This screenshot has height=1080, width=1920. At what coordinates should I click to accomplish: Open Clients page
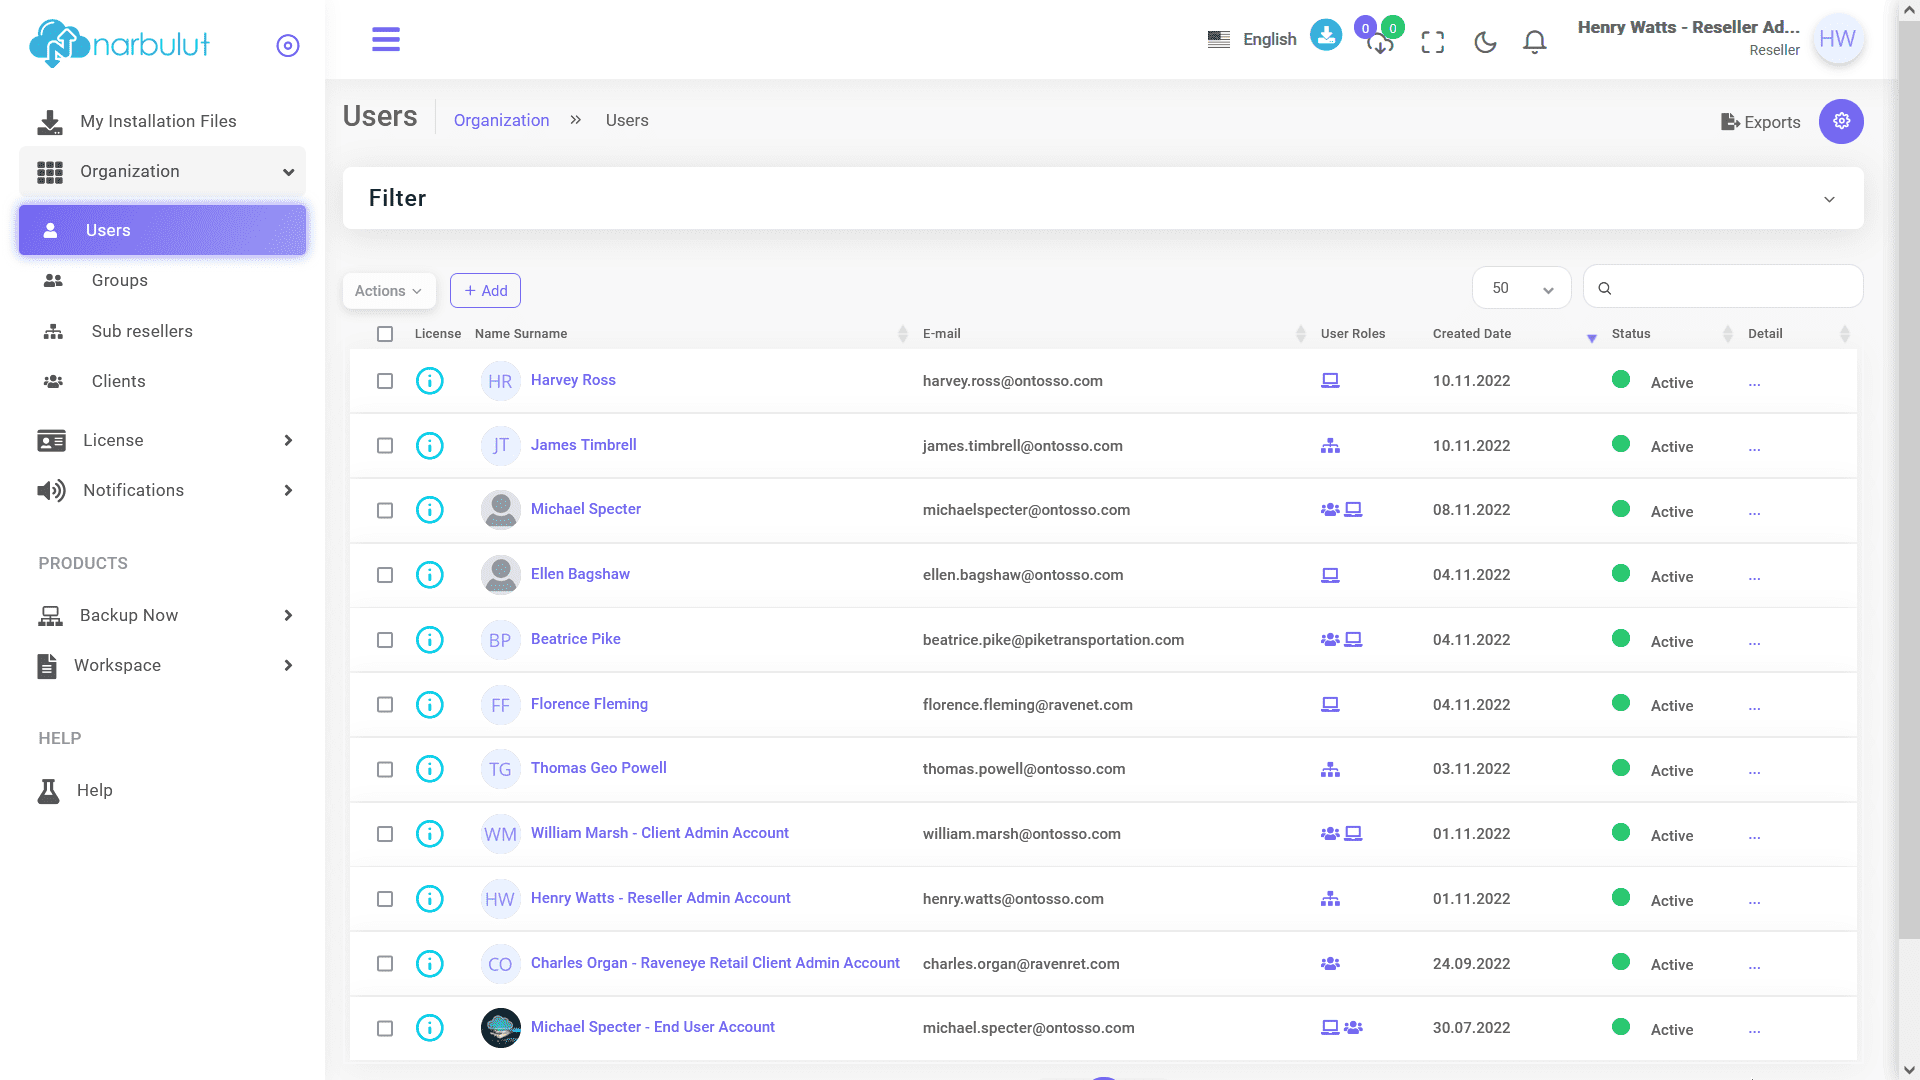click(x=118, y=382)
